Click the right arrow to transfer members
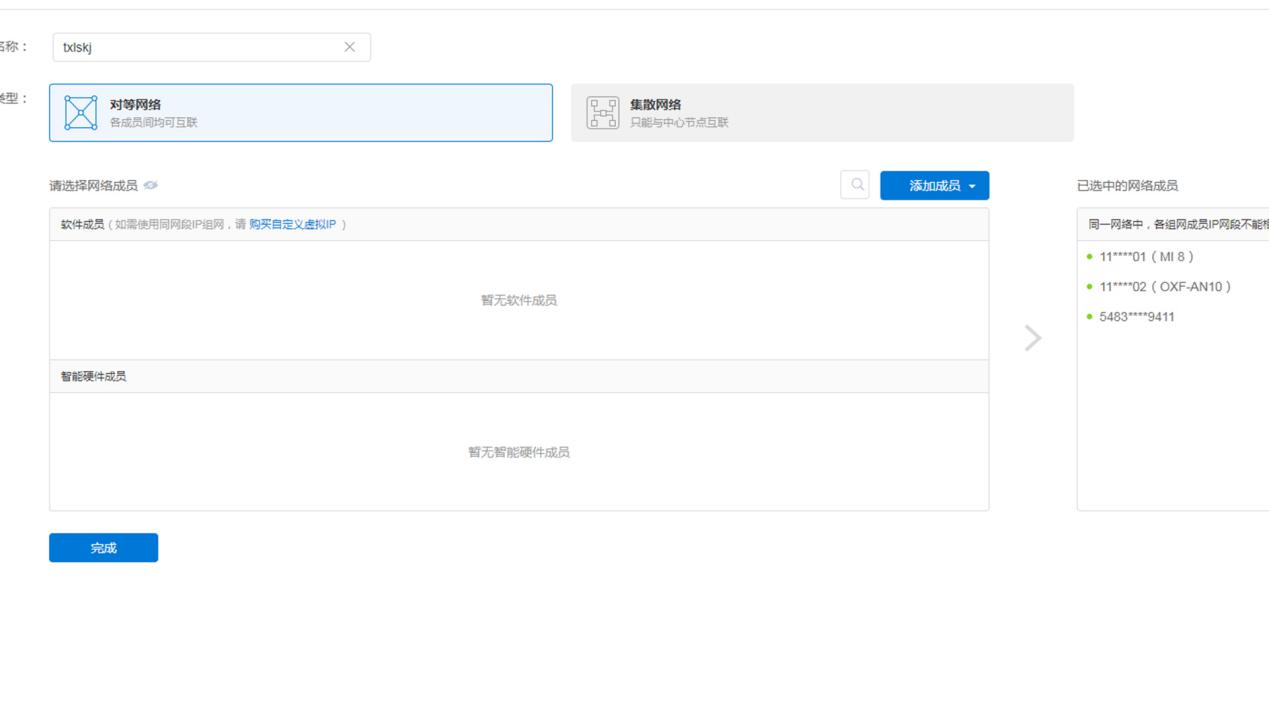Screen dimensions: 1269x714 tap(1032, 338)
